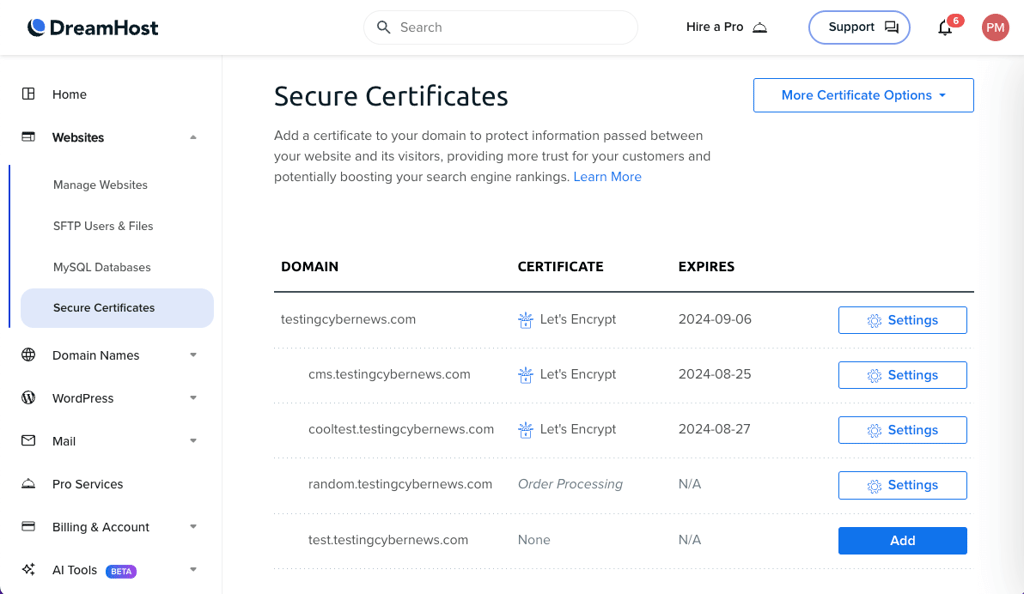Click the AI Tools sparkle icon
The height and width of the screenshot is (594, 1024).
click(x=28, y=569)
